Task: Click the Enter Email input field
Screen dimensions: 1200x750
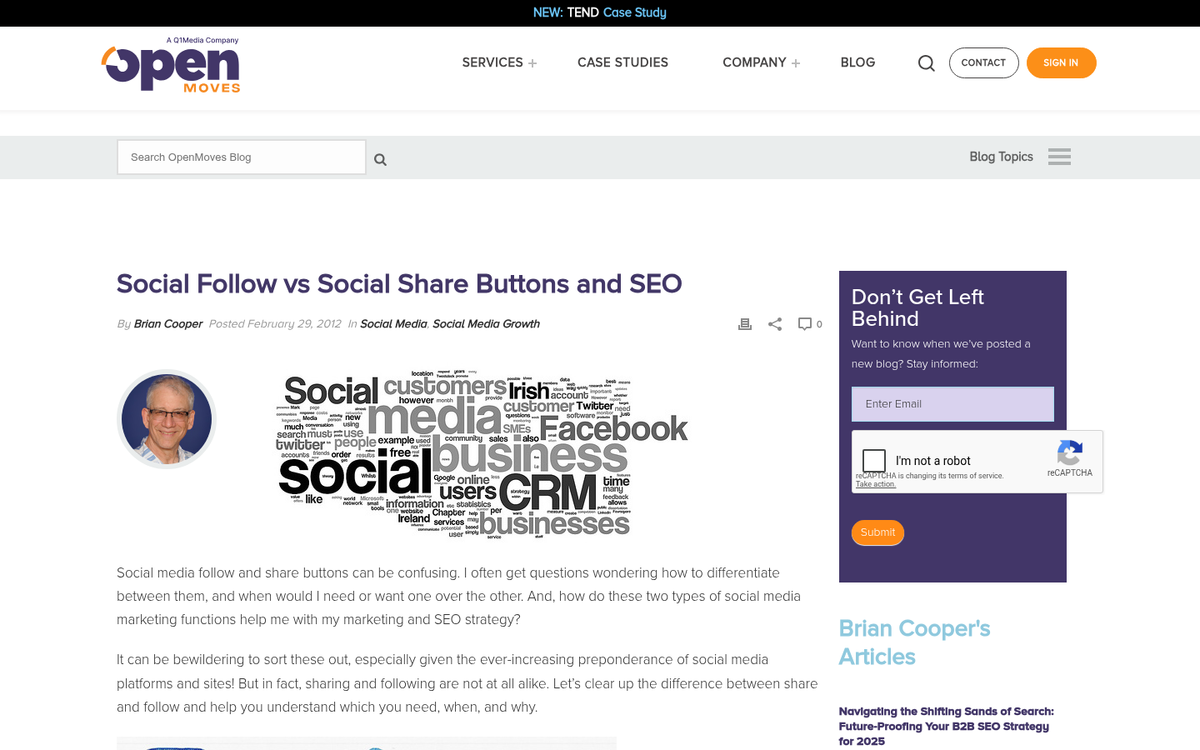Action: [x=952, y=404]
